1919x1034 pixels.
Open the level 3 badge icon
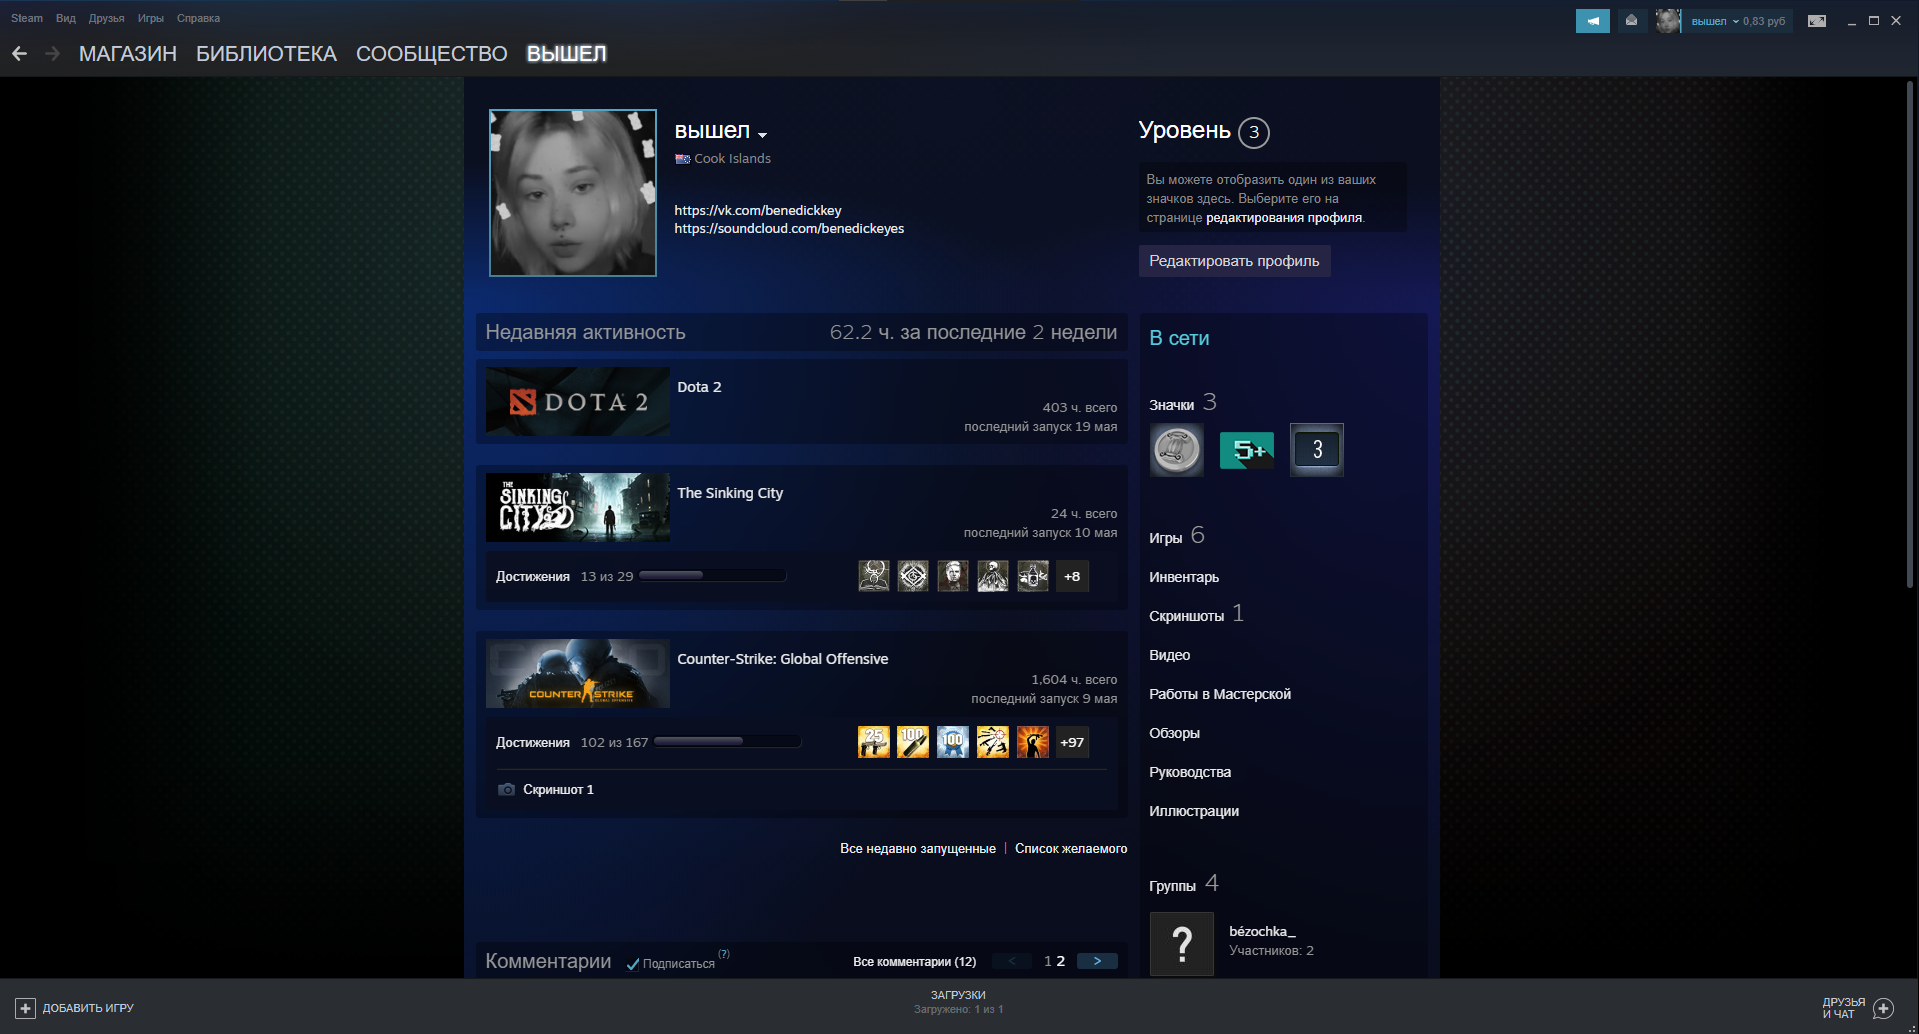pyautogui.click(x=1316, y=450)
